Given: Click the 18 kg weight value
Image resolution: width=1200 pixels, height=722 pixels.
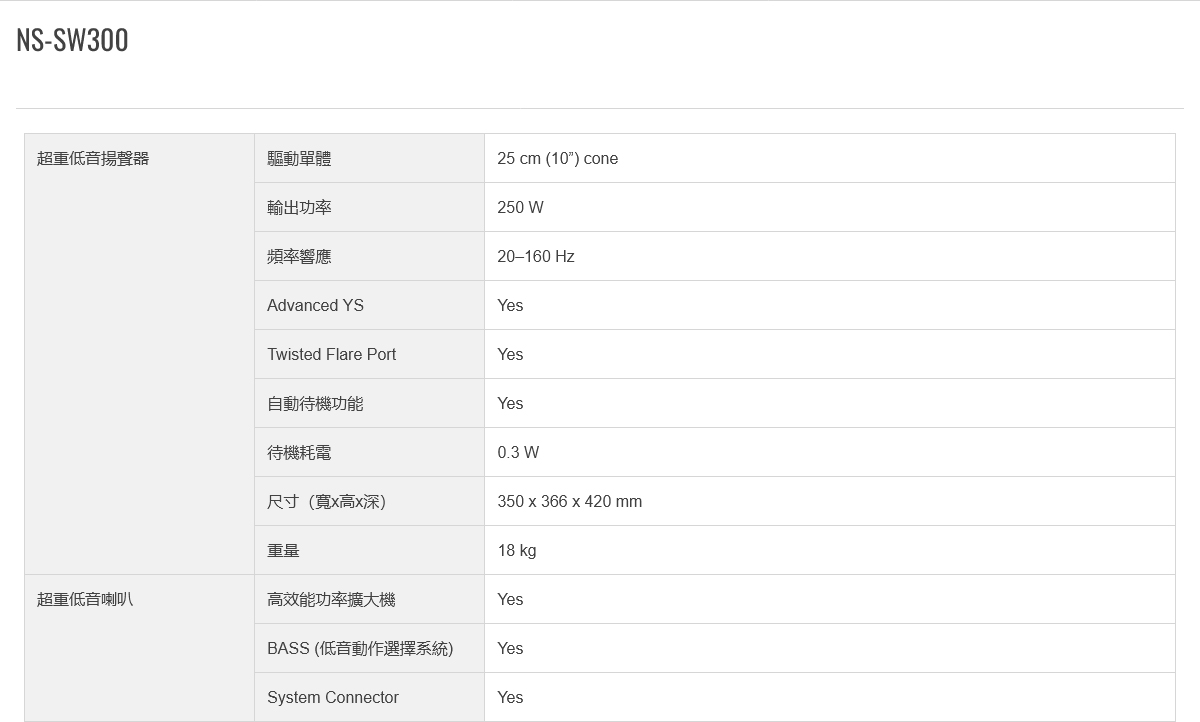Looking at the screenshot, I should point(517,550).
